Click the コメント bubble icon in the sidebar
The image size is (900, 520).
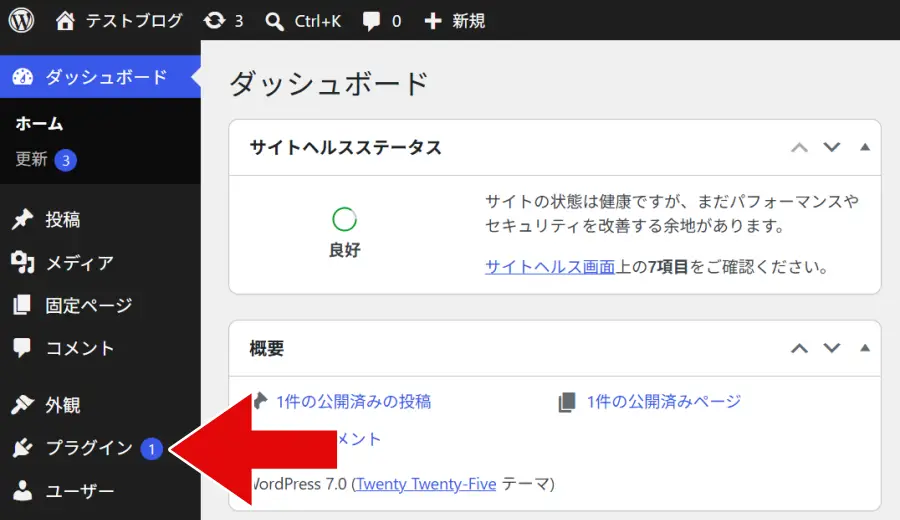[x=22, y=348]
